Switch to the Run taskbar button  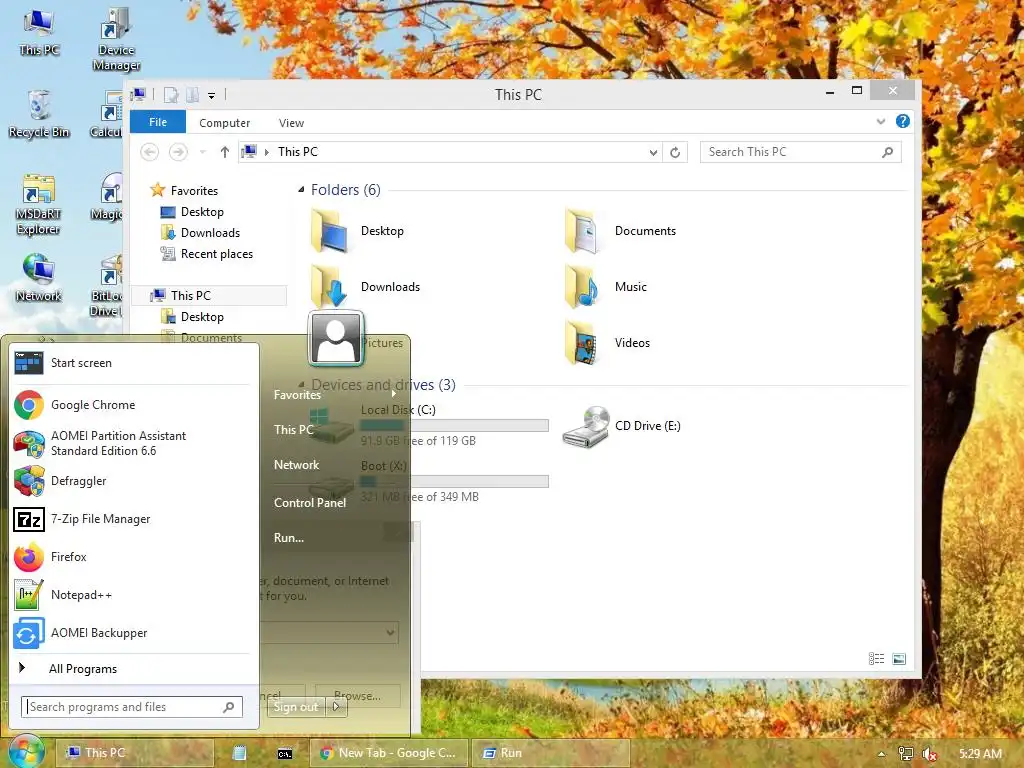click(550, 753)
